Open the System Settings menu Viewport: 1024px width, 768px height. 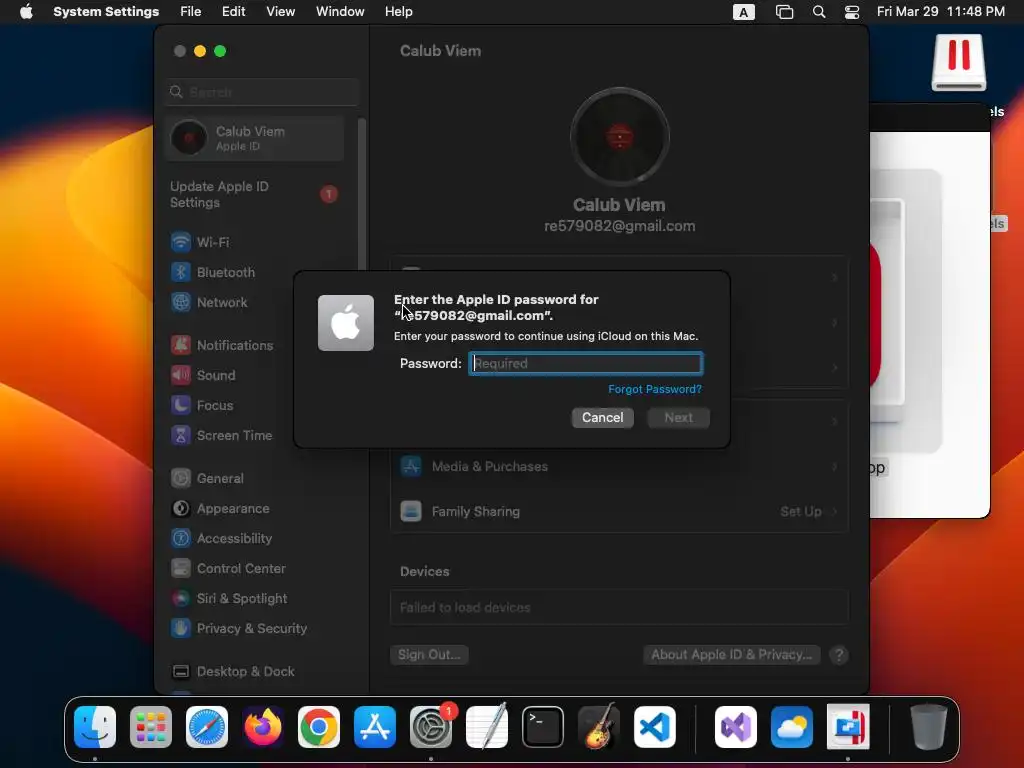coord(106,12)
